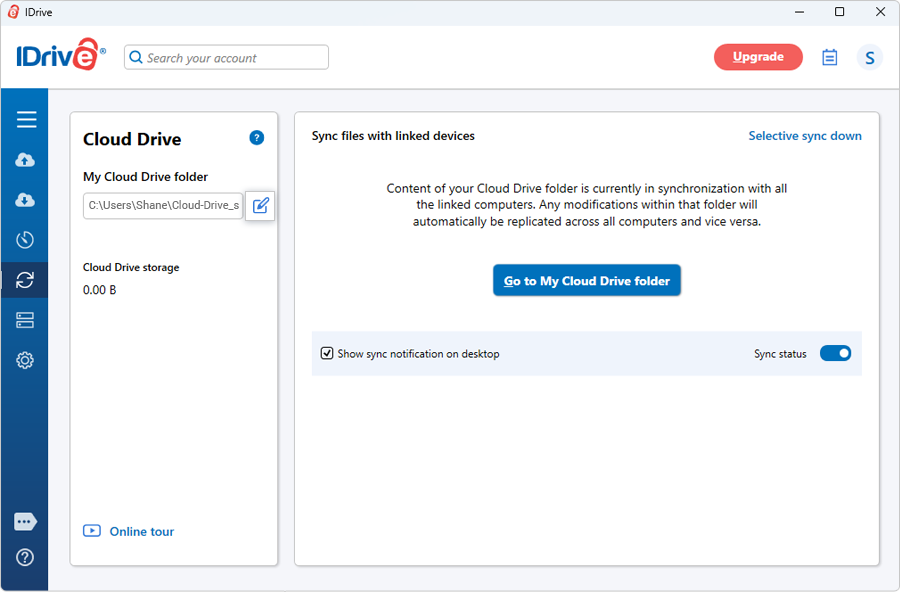The image size is (900, 592).
Task: Select the Restore icon in the sidebar
Action: point(26,199)
